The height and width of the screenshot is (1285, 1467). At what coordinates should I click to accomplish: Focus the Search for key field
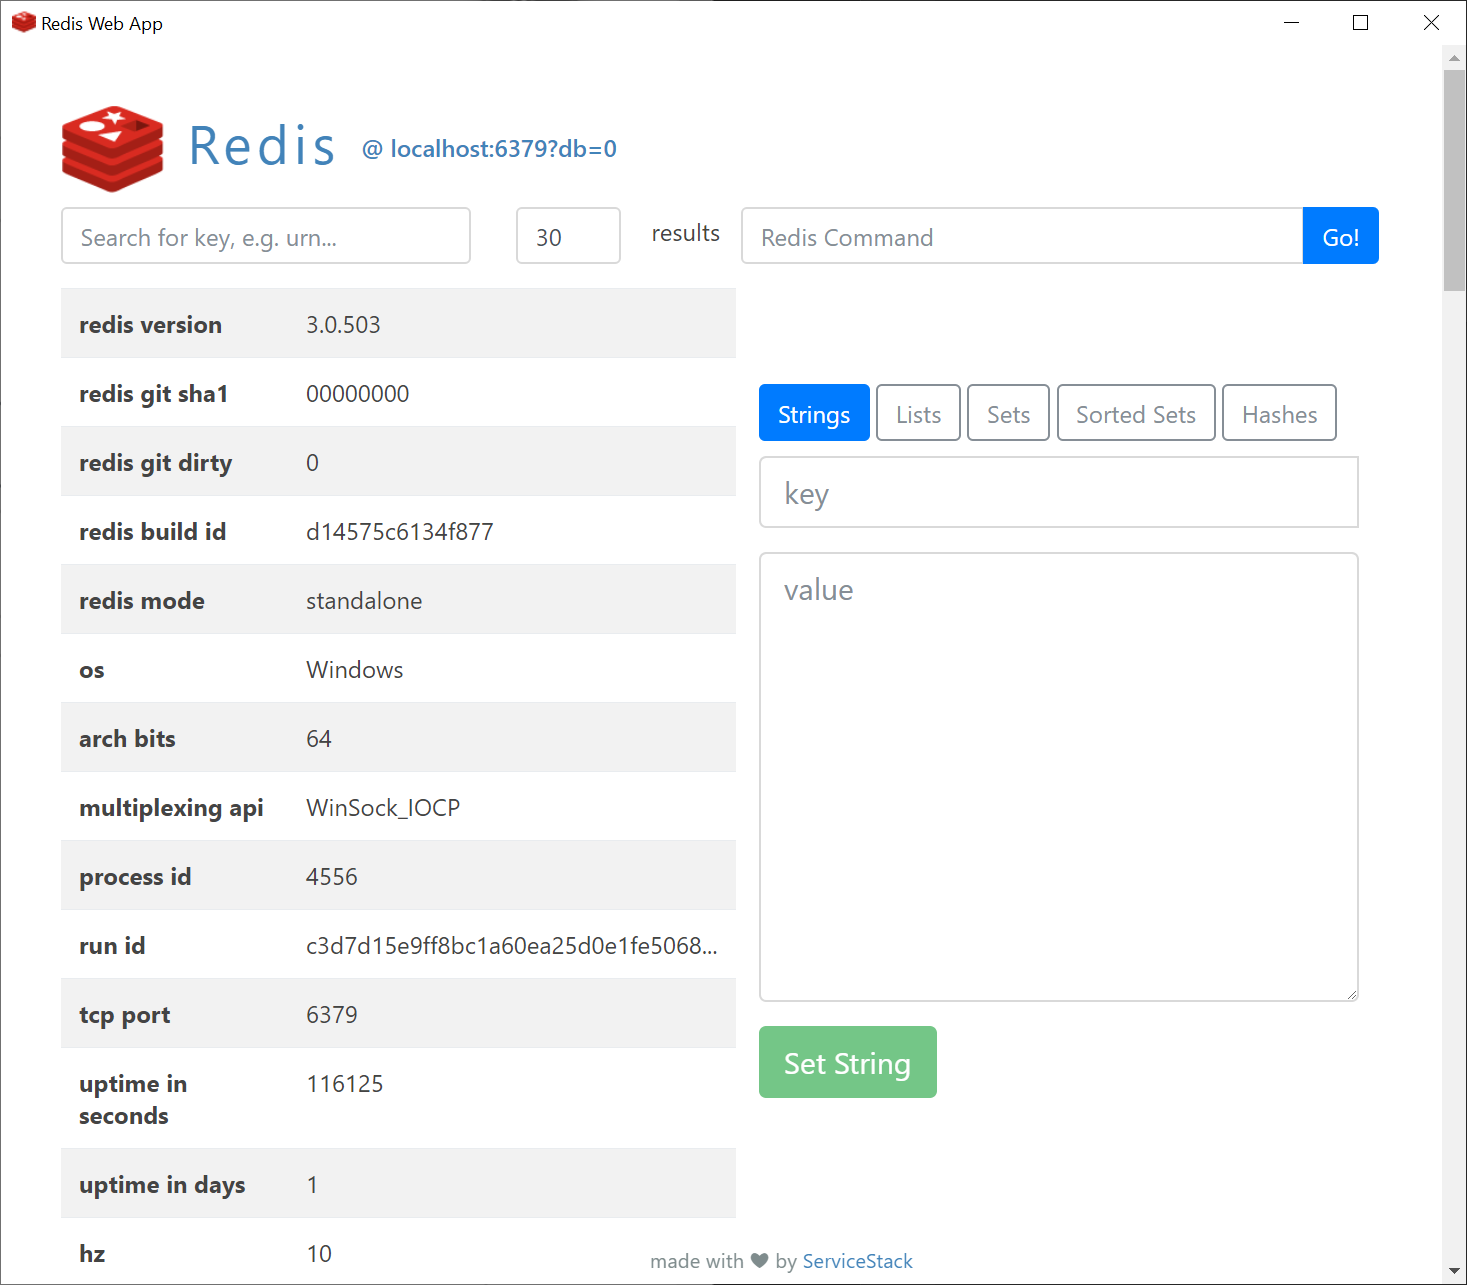click(266, 236)
